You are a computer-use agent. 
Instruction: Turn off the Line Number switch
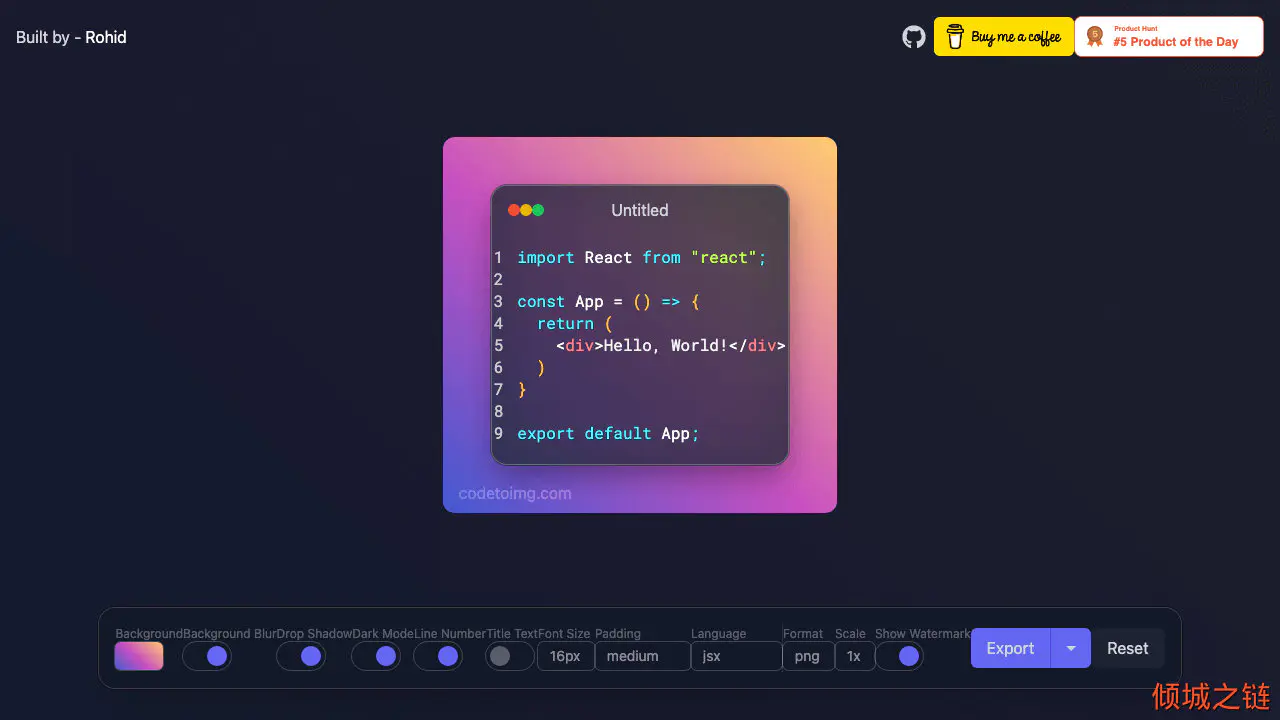(x=438, y=656)
